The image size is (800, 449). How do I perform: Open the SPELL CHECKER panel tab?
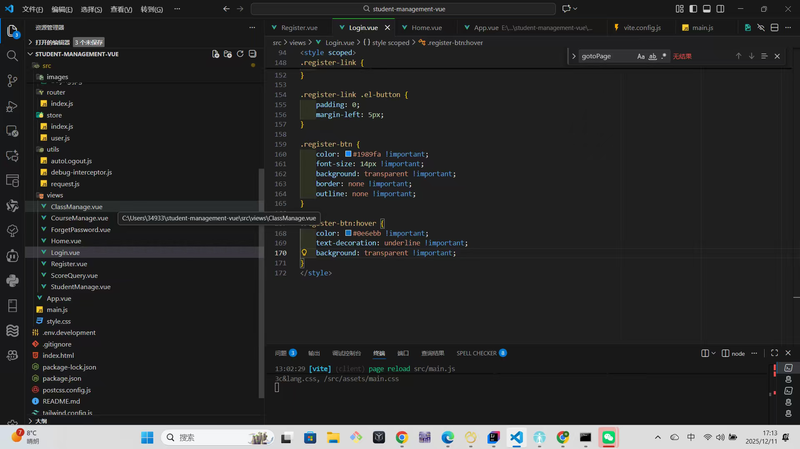477,353
